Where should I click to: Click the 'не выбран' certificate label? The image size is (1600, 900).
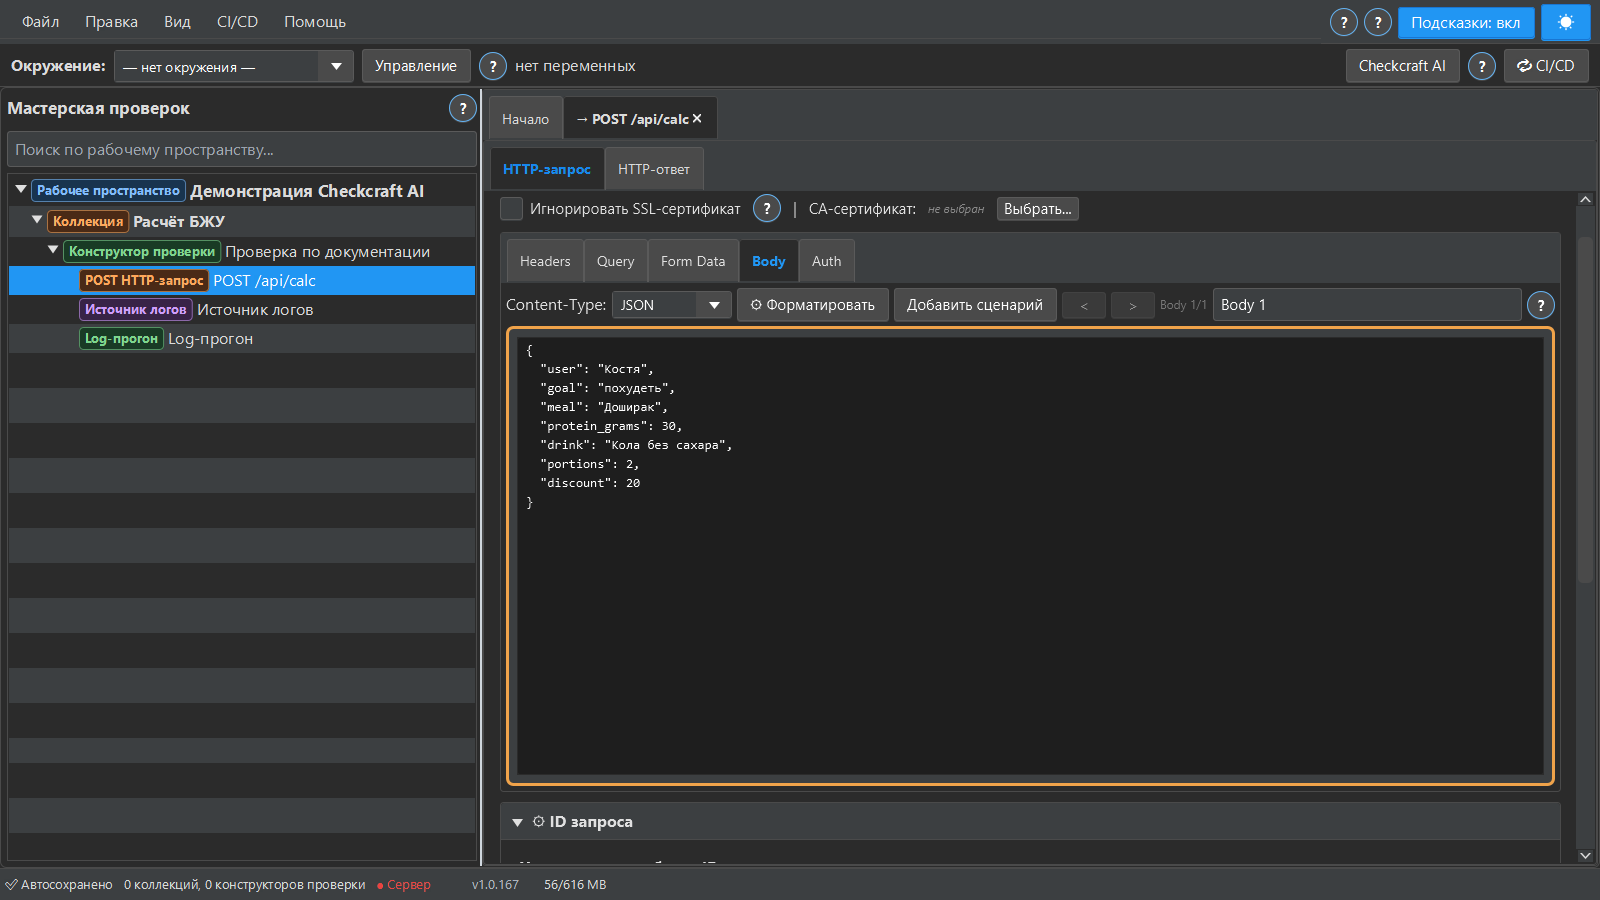[956, 209]
